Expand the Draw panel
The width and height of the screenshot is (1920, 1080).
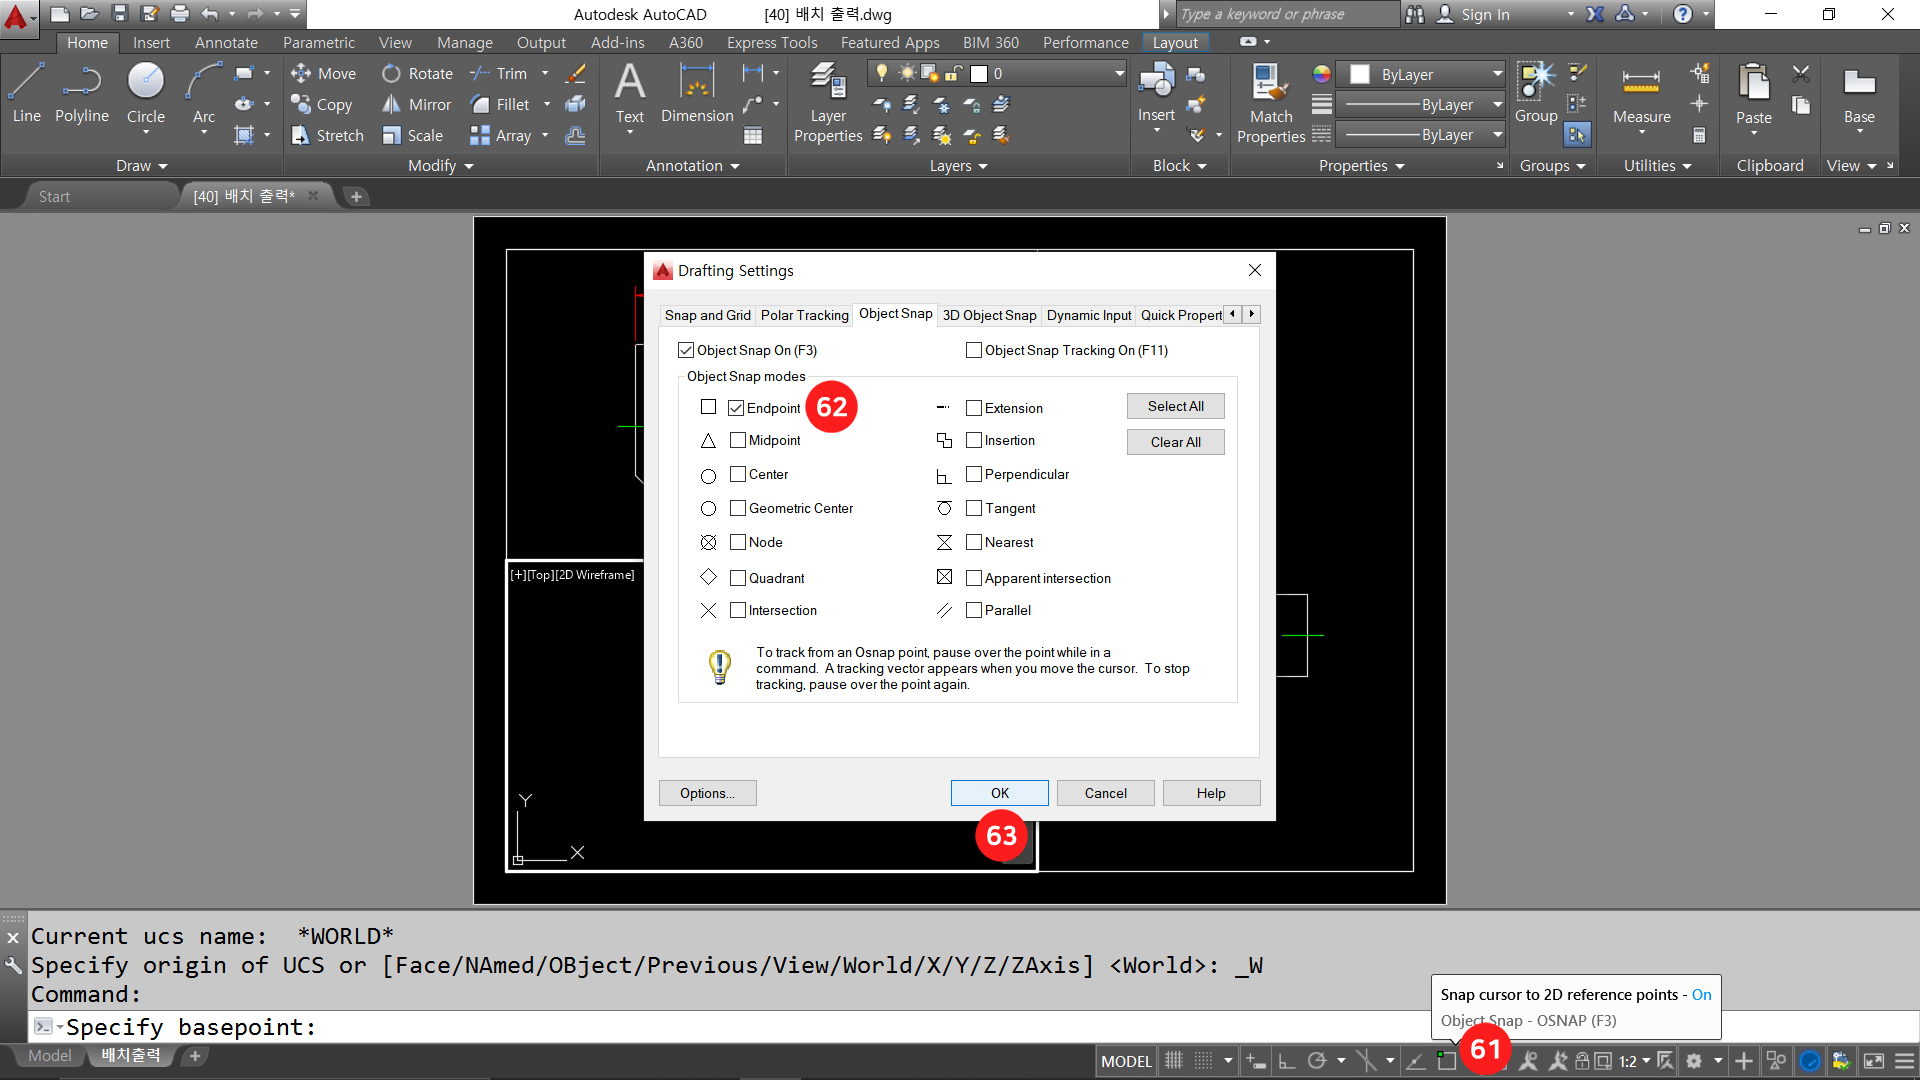coord(142,166)
